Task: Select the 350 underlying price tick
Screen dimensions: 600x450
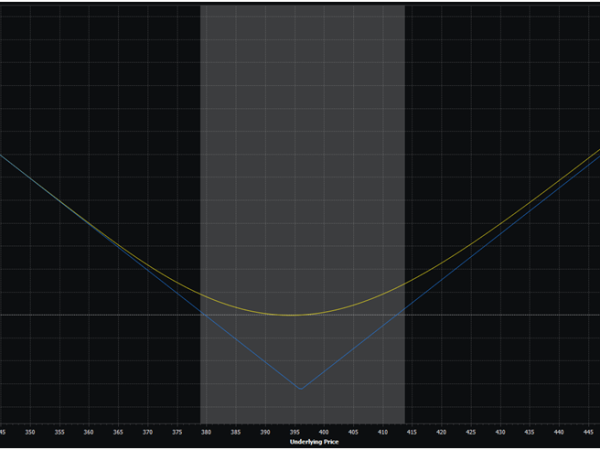Action: [30, 432]
